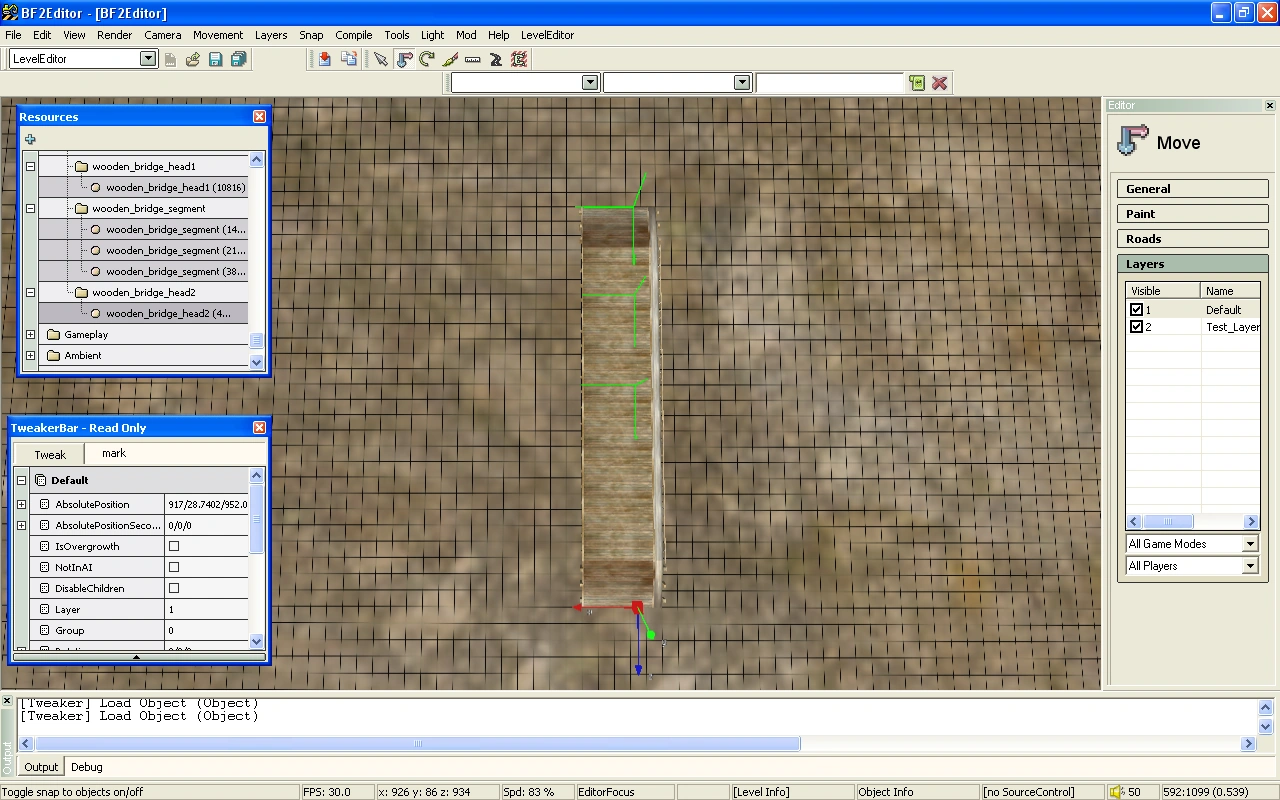Activate the Move tool in toolbar
The height and width of the screenshot is (800, 1280).
pyautogui.click(x=404, y=59)
